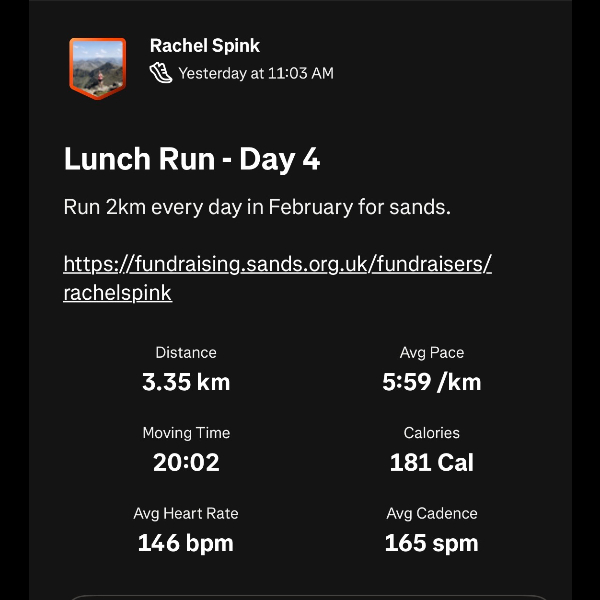Select the Distance stat label

pyautogui.click(x=186, y=352)
